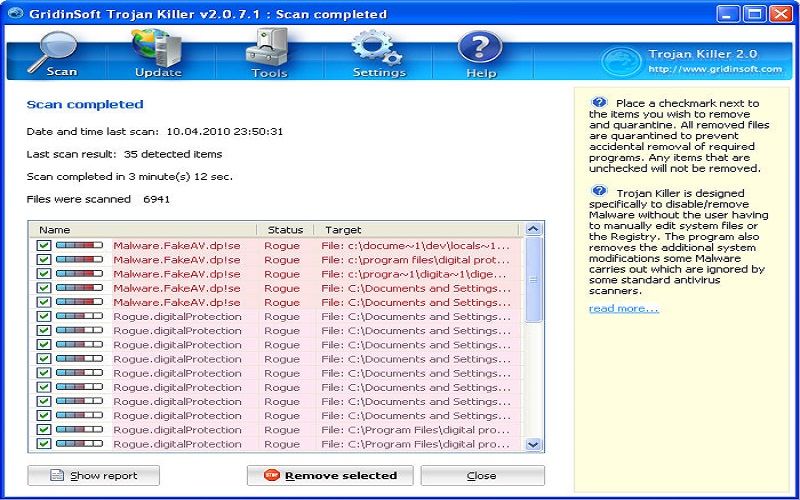Image resolution: width=800 pixels, height=500 pixels.
Task: Open the Settings gears icon
Action: click(377, 47)
